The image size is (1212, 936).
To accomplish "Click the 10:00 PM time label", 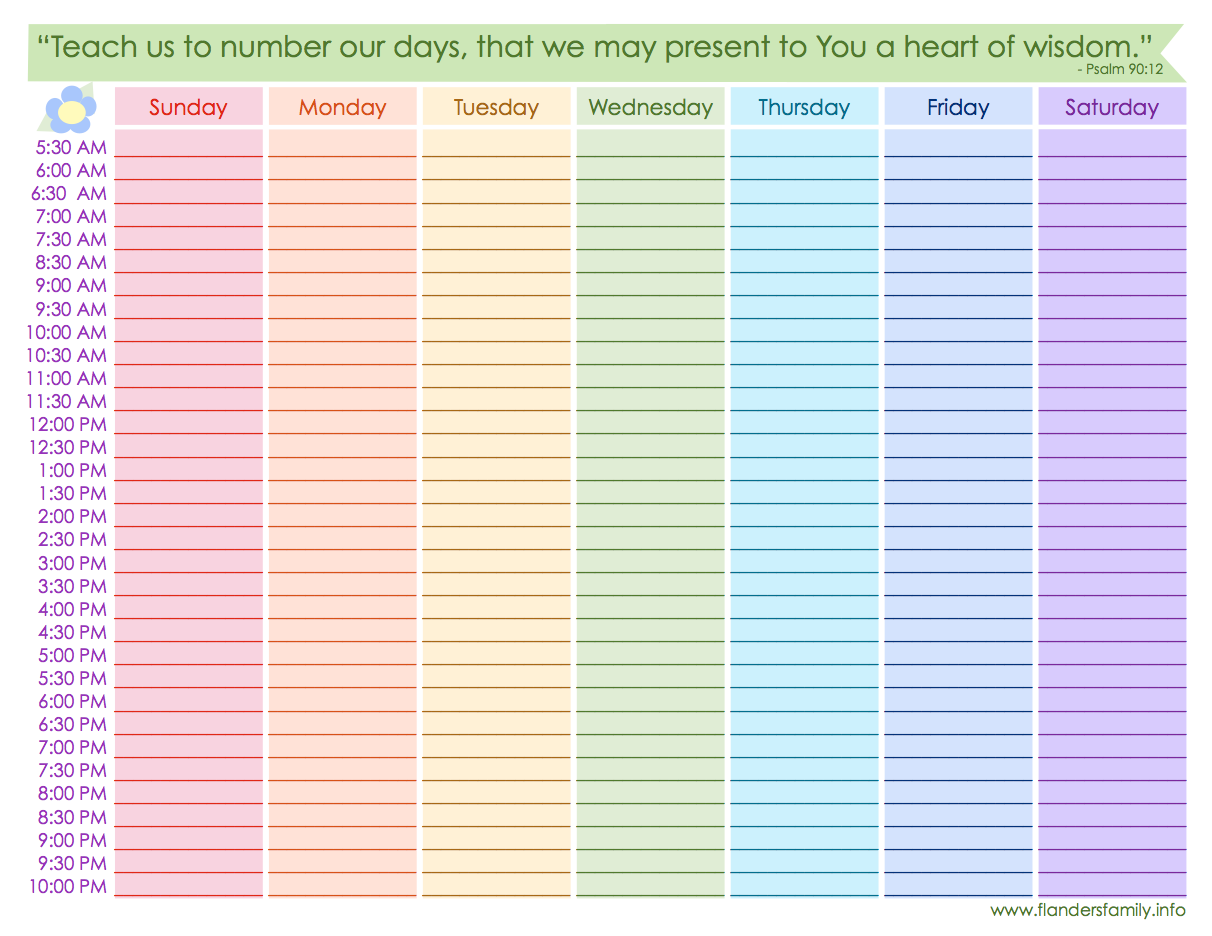I will [66, 886].
